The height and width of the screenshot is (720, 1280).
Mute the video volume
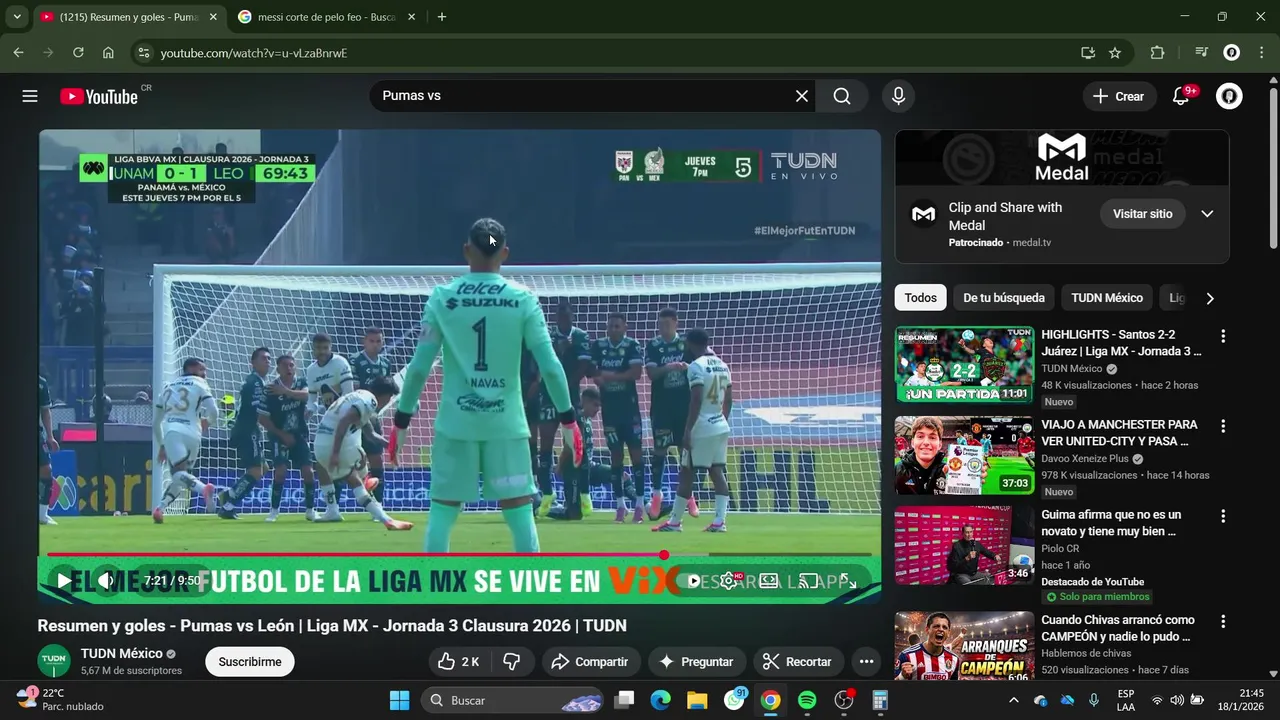(x=106, y=580)
